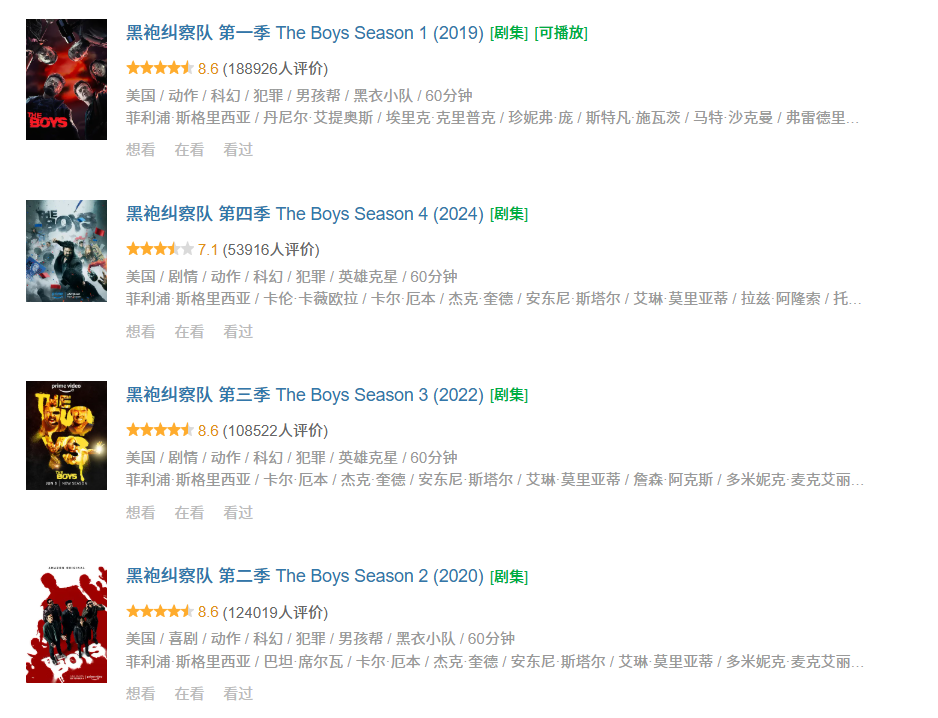Click the green 可播放 tag for Season 1
Image resolution: width=938 pixels, height=718 pixels.
click(x=561, y=33)
